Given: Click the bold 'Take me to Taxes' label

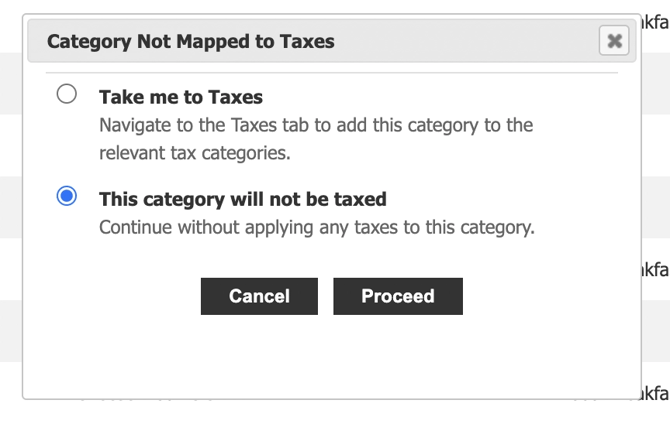Looking at the screenshot, I should click(x=181, y=97).
